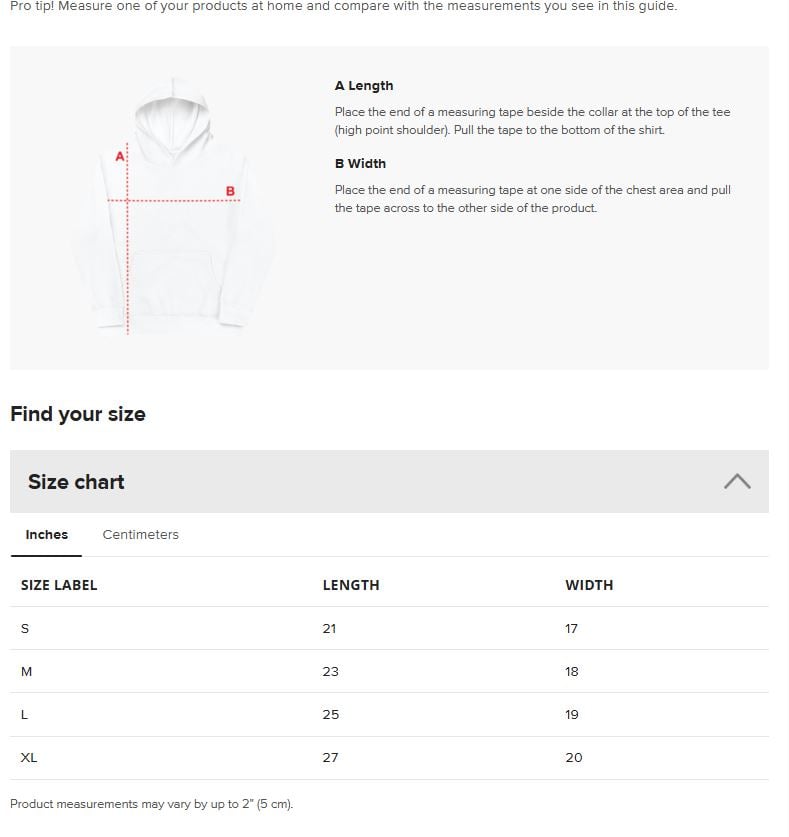
Task: Click the Size chart header title
Action: pos(76,481)
